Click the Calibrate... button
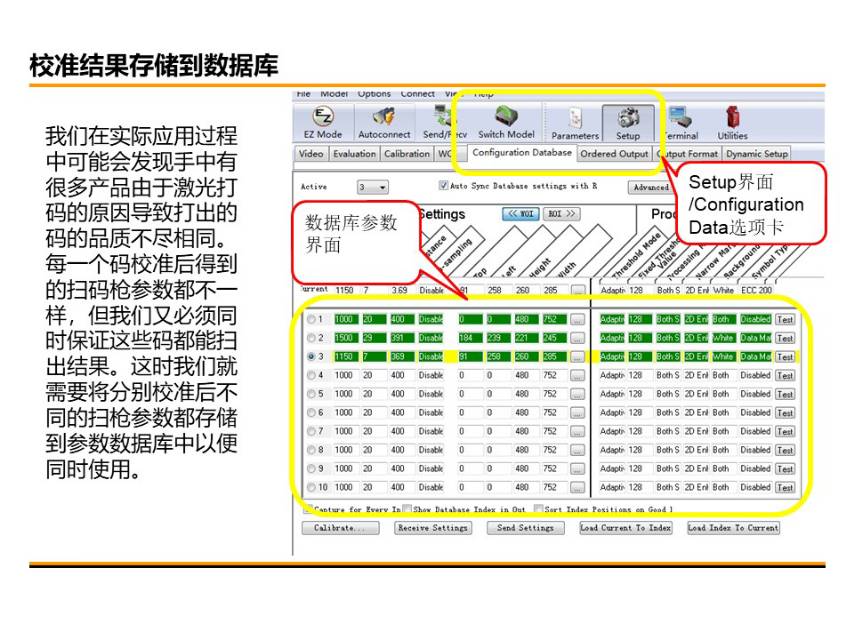Viewport: 854px width, 640px height. click(340, 528)
